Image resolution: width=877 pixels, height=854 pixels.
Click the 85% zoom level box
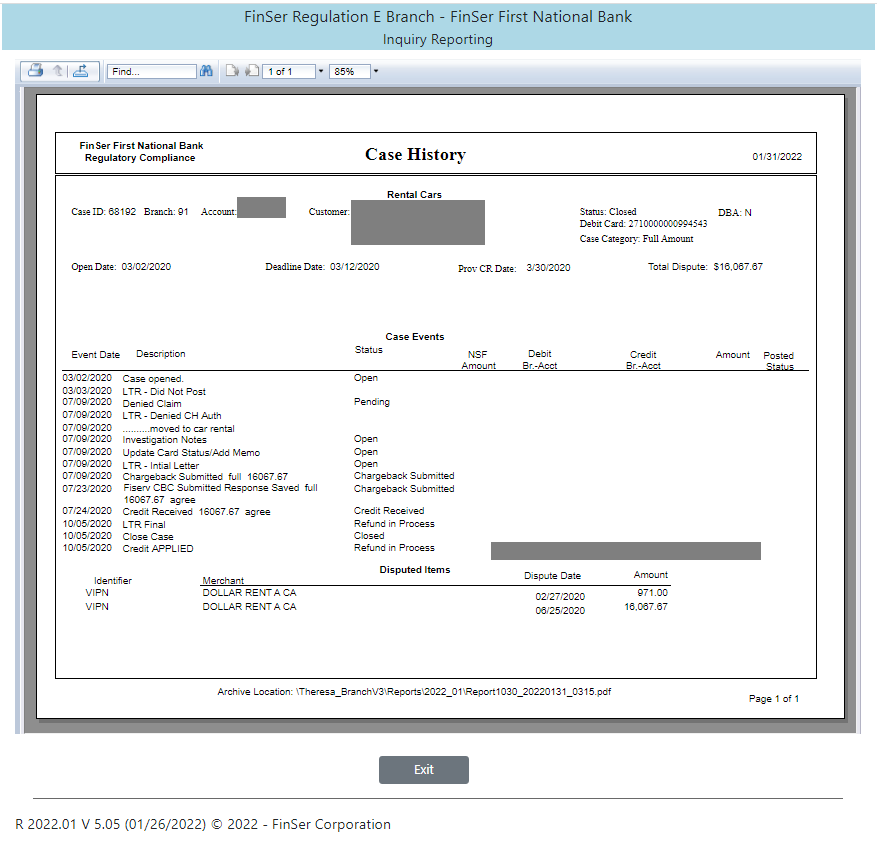click(x=350, y=72)
